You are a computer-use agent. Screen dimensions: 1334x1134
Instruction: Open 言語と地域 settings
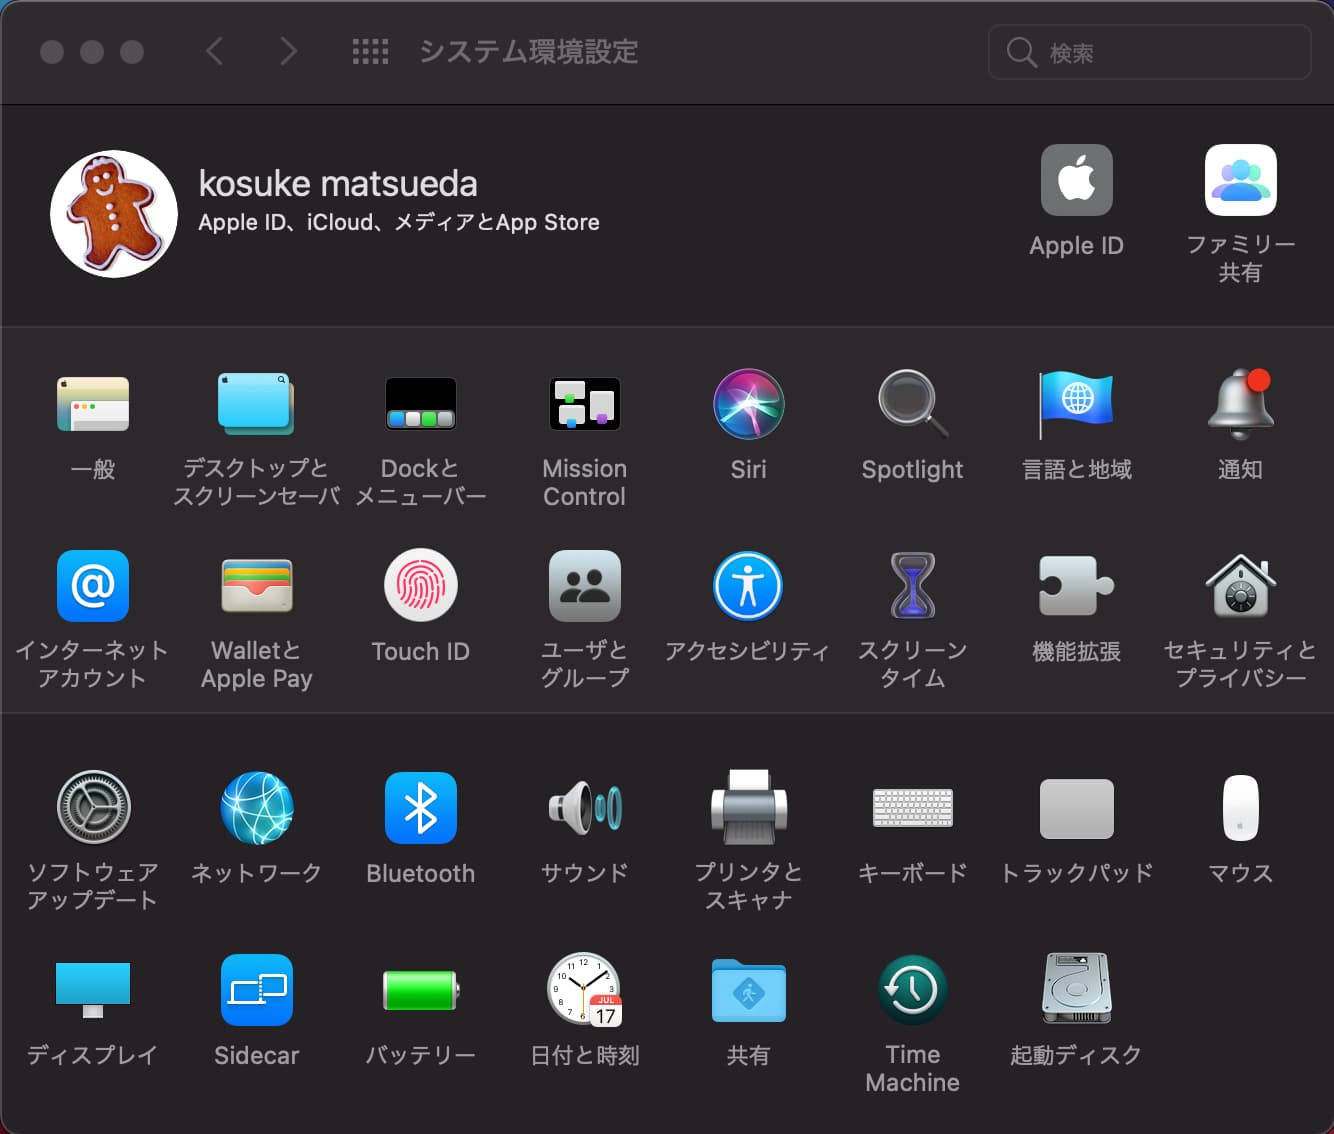1076,404
